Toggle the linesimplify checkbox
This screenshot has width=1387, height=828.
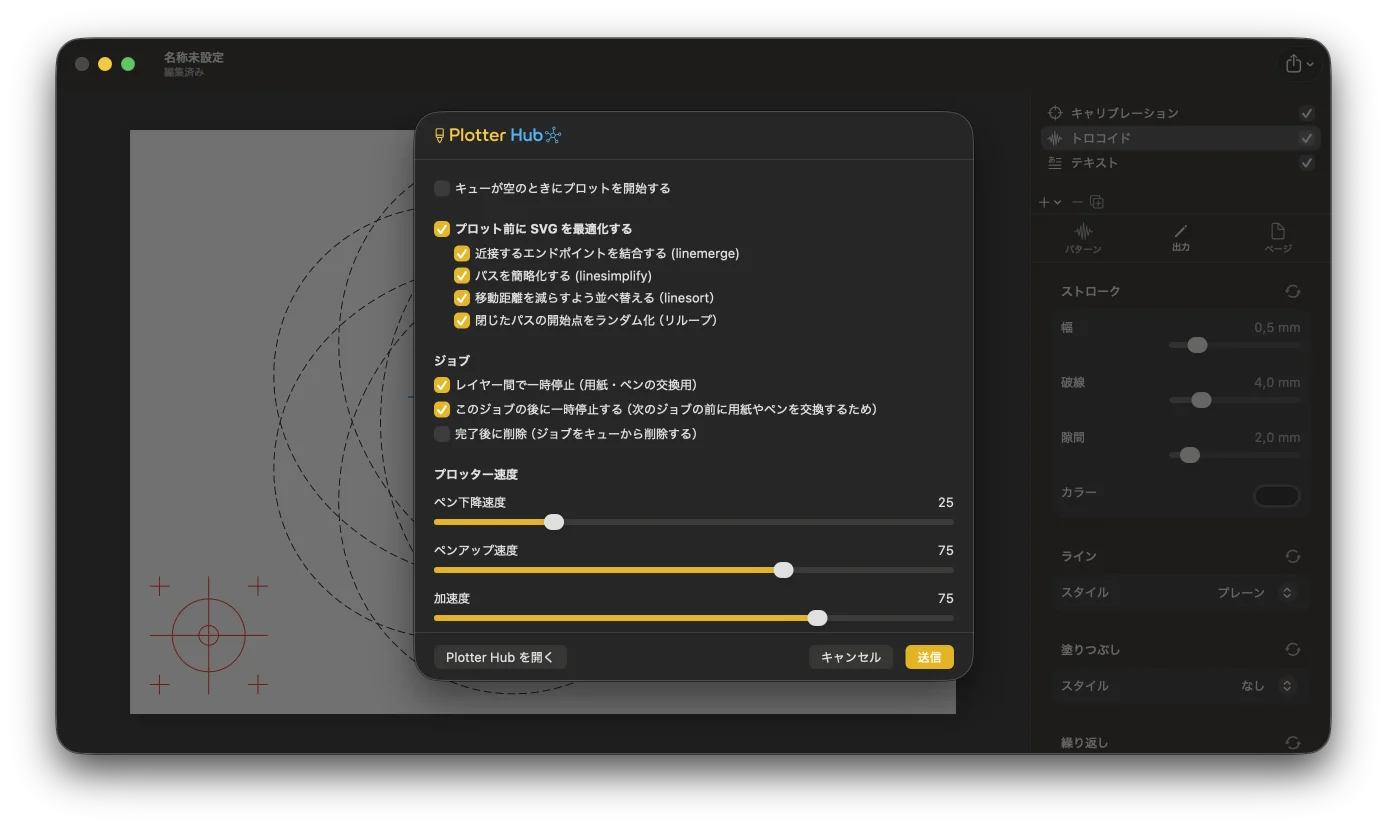[x=462, y=275]
